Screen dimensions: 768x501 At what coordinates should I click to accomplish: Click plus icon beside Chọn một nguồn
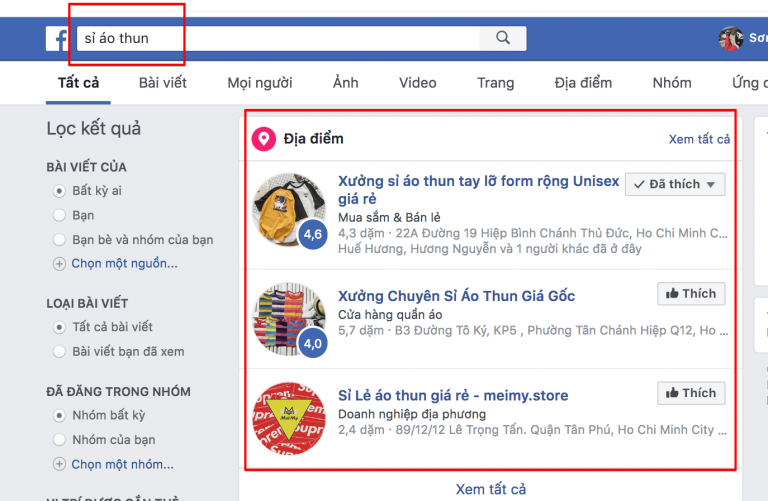[x=60, y=264]
